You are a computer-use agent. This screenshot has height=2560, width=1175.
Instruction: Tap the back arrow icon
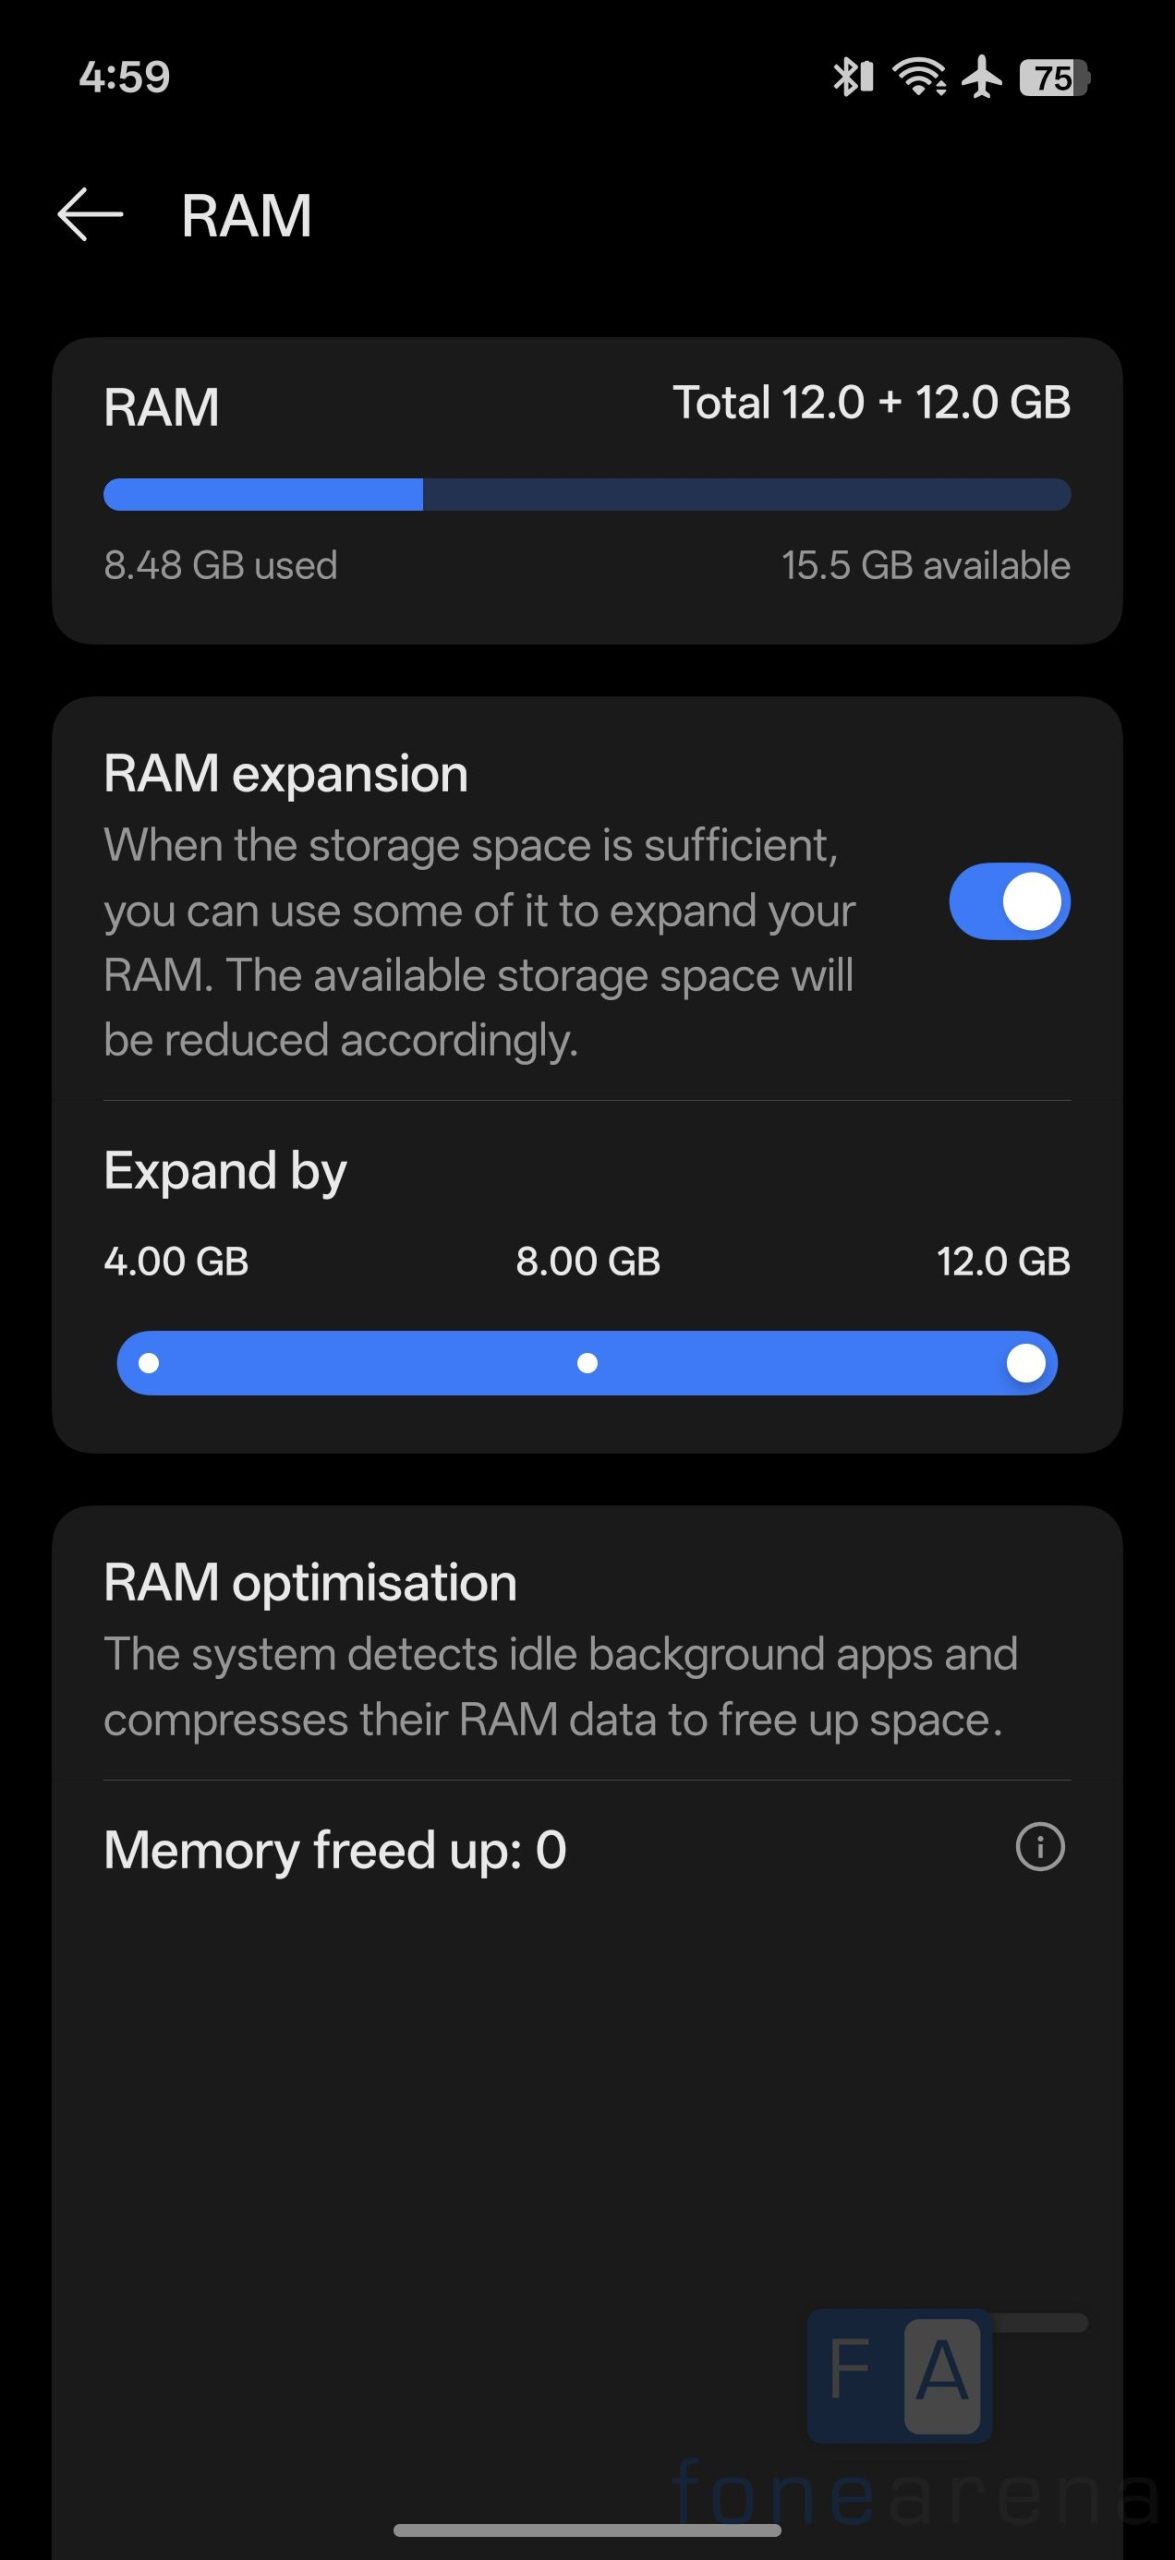pos(90,214)
